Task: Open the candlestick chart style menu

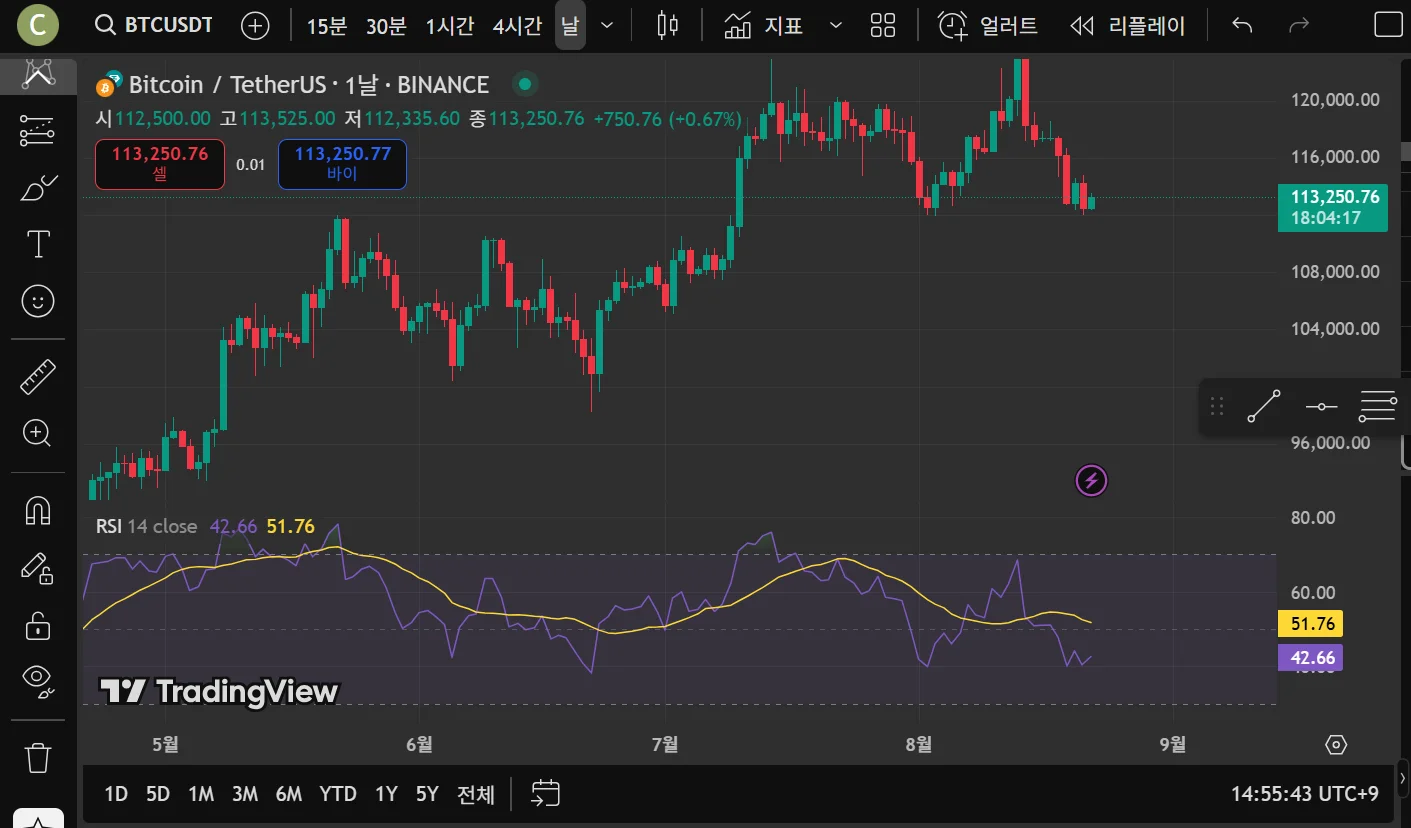Action: [667, 26]
